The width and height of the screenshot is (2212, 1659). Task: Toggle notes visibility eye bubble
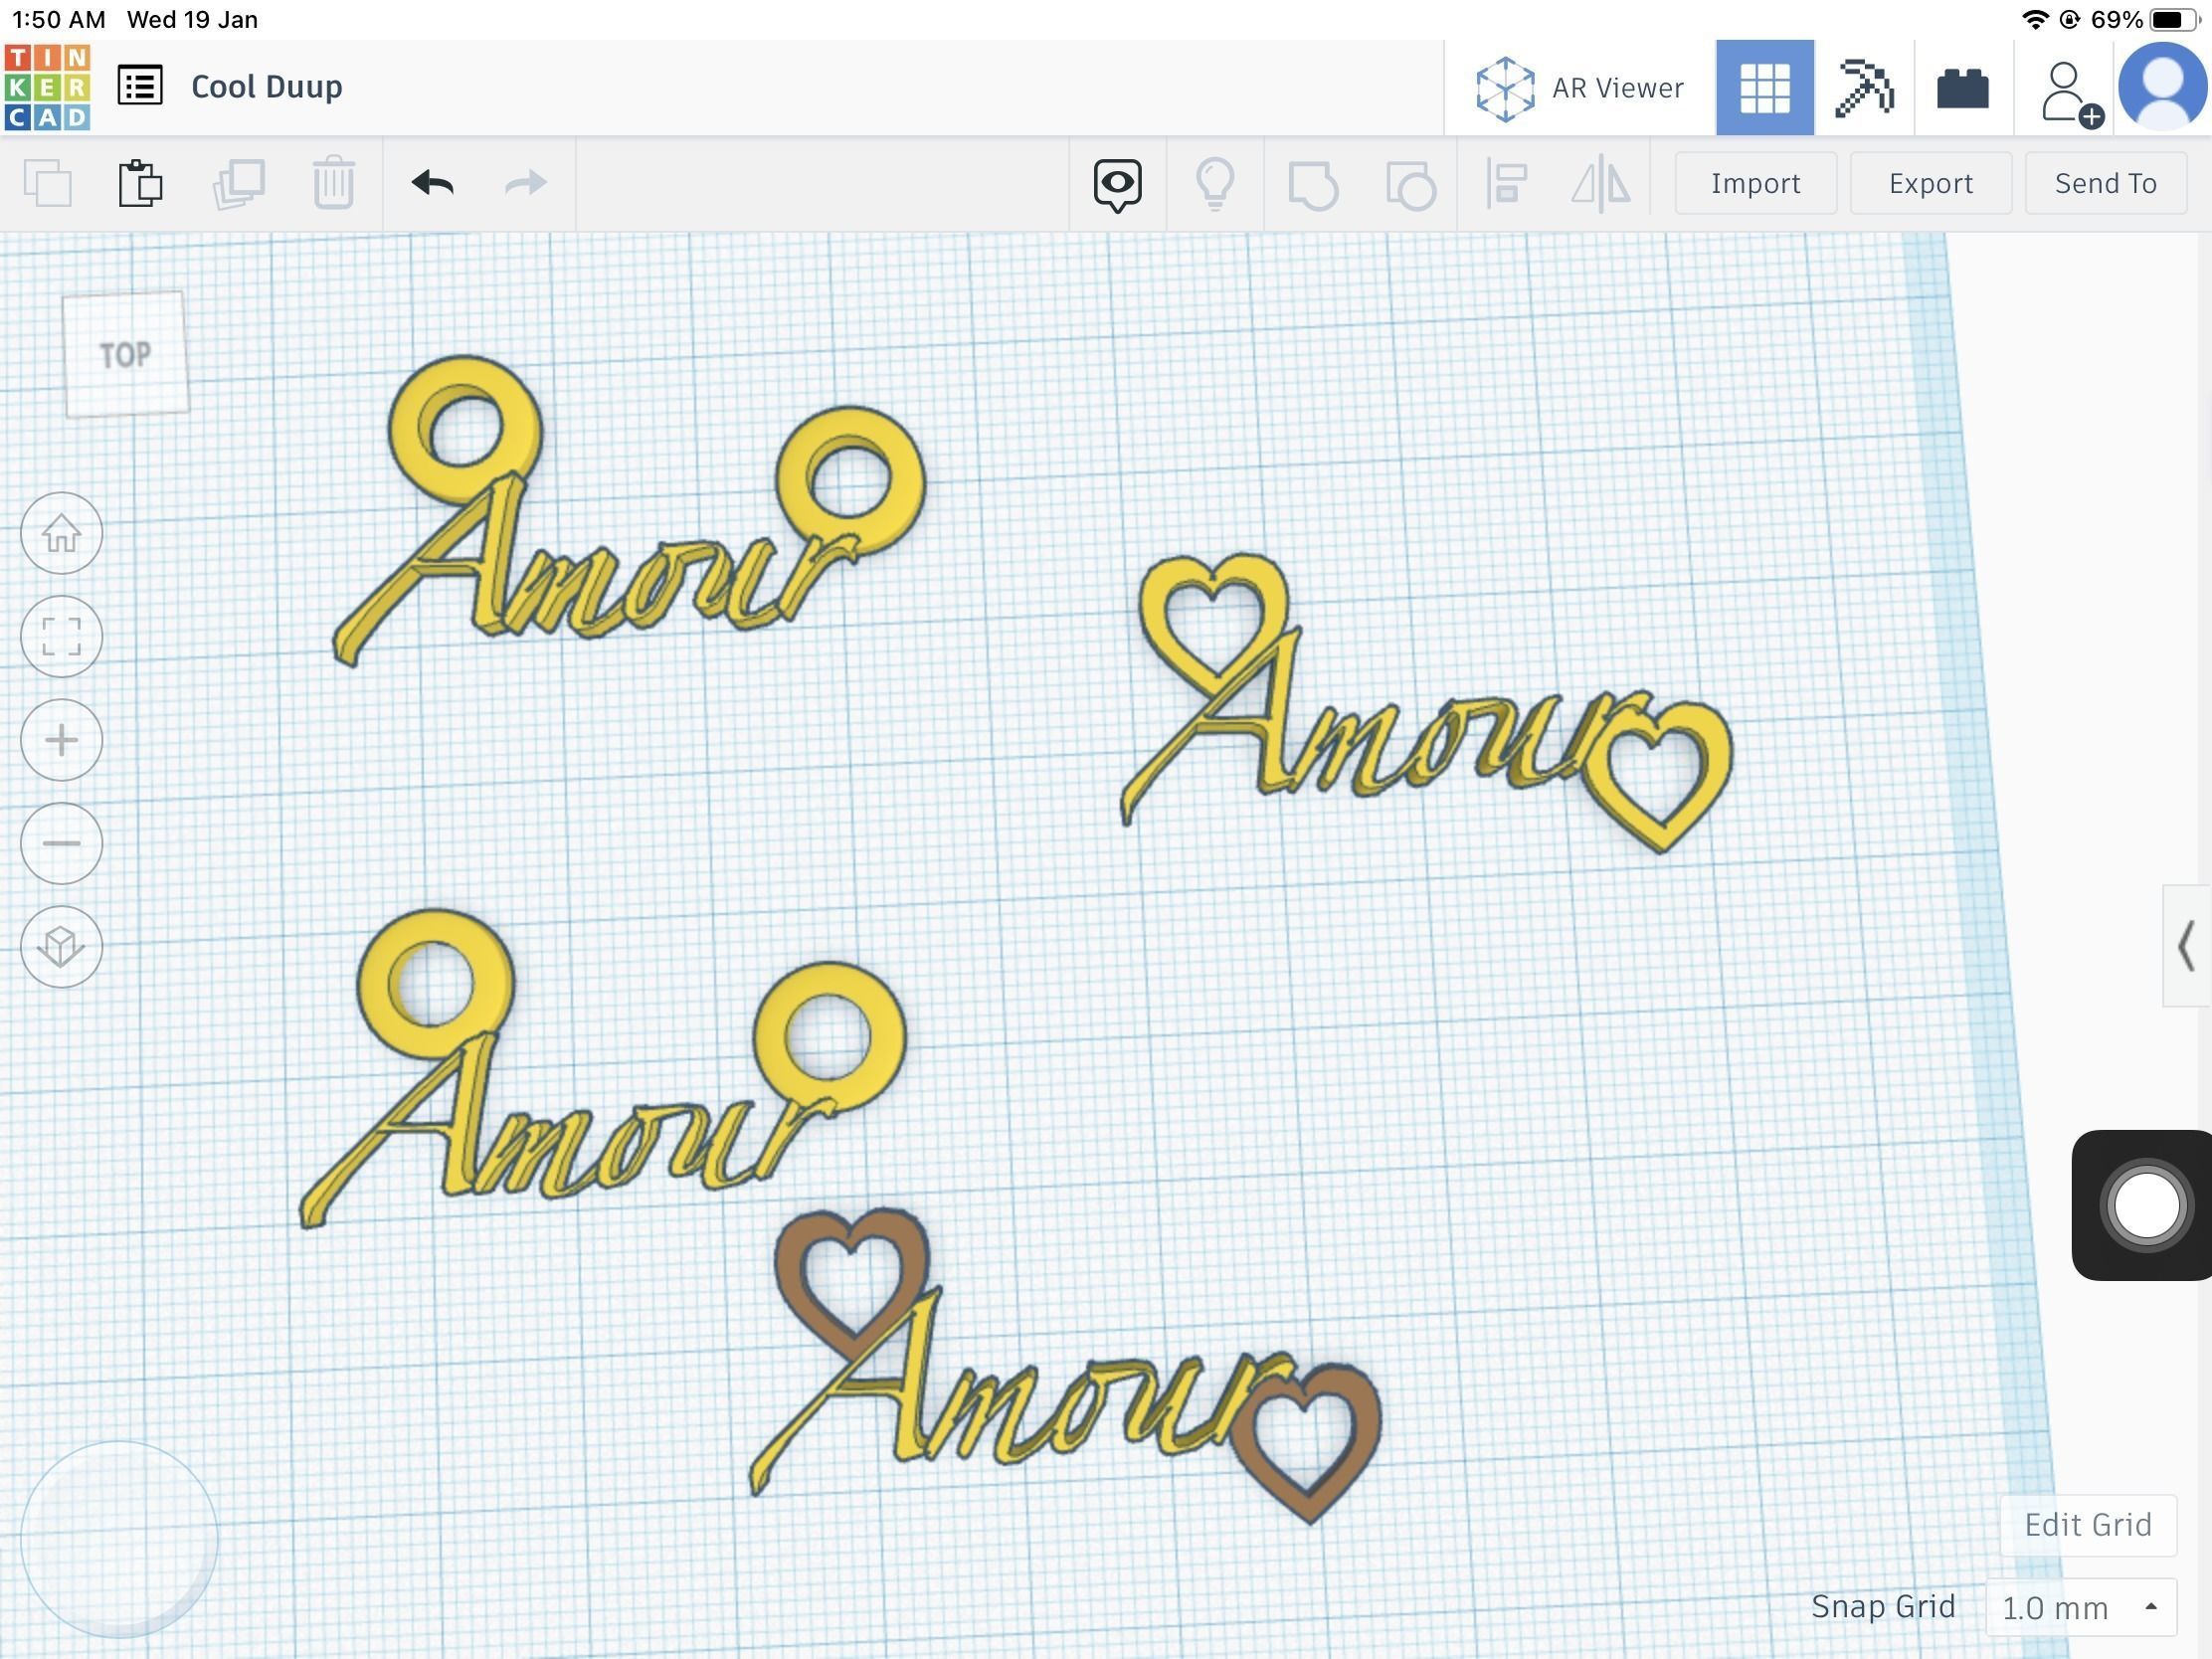[x=1117, y=184]
